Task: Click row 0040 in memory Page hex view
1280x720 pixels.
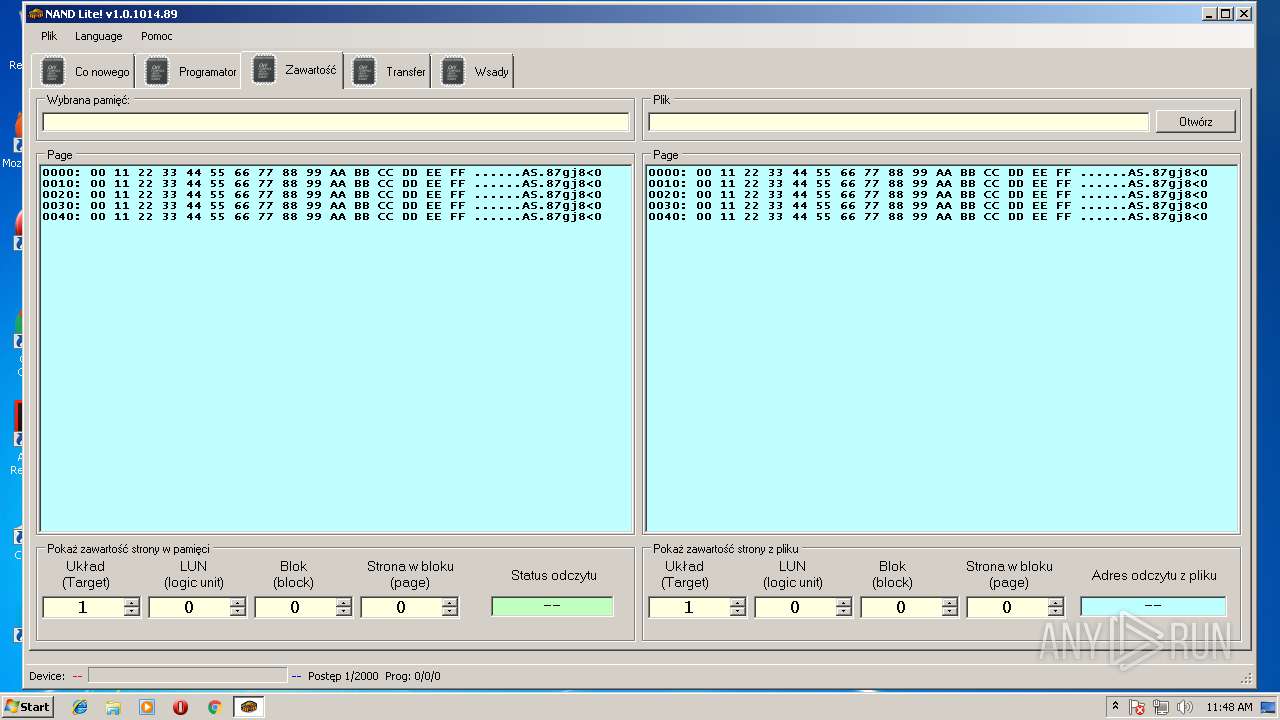Action: pos(322,216)
